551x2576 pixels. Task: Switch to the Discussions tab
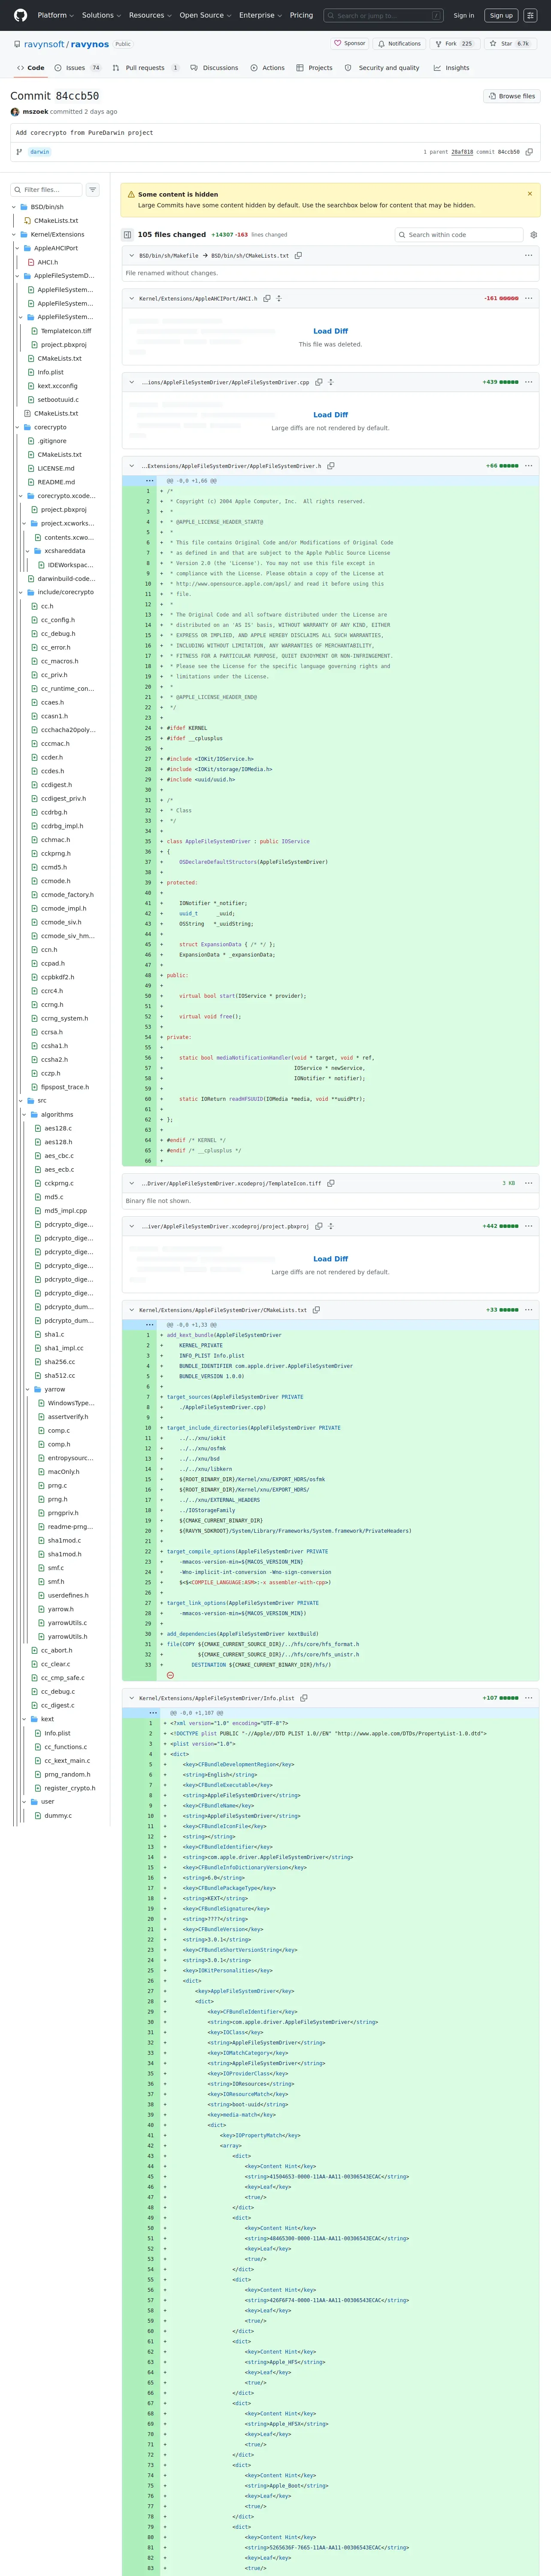coord(215,68)
